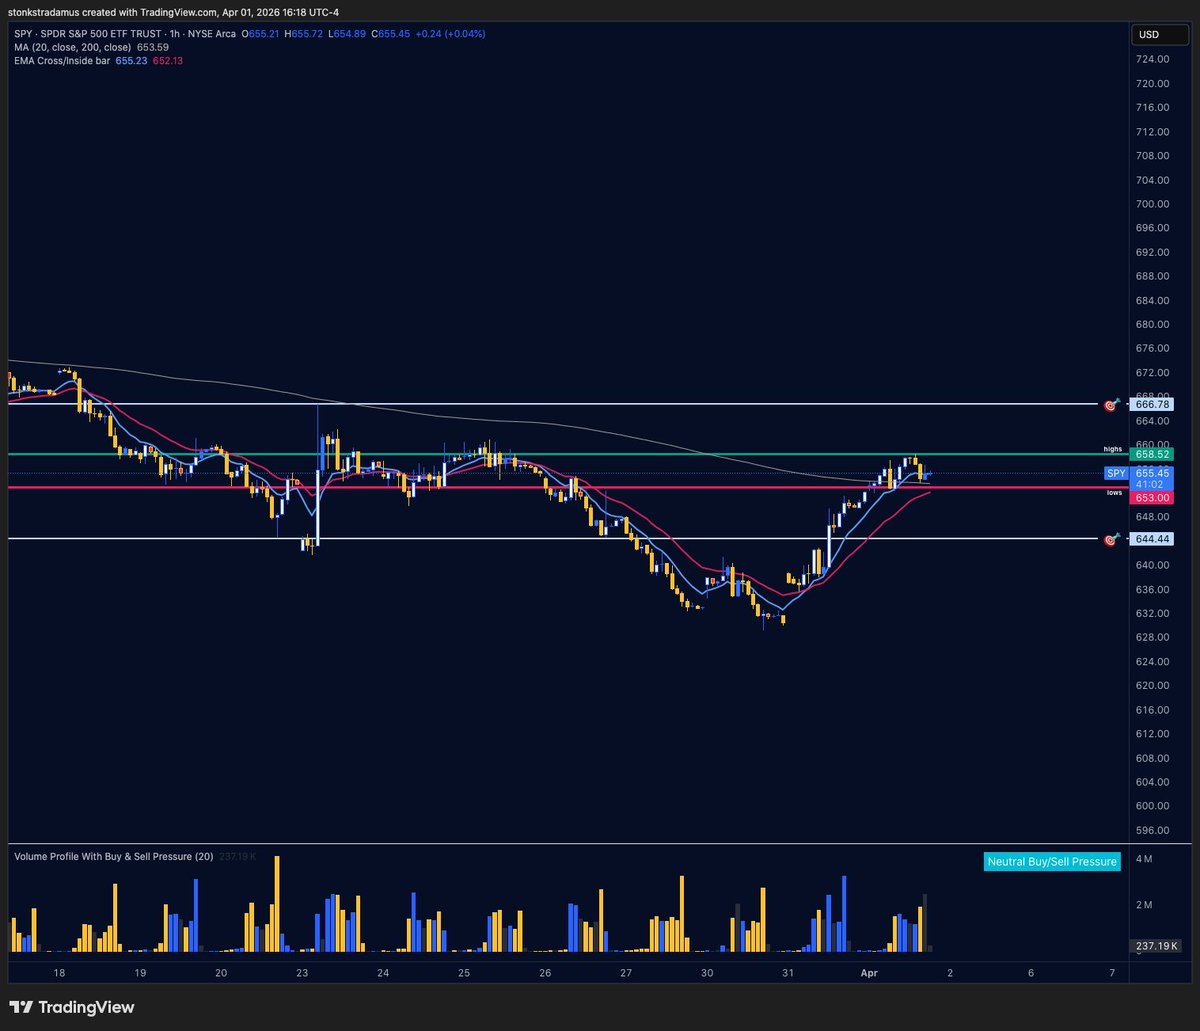
Task: Select the red 653.00 price label
Action: click(x=1152, y=497)
